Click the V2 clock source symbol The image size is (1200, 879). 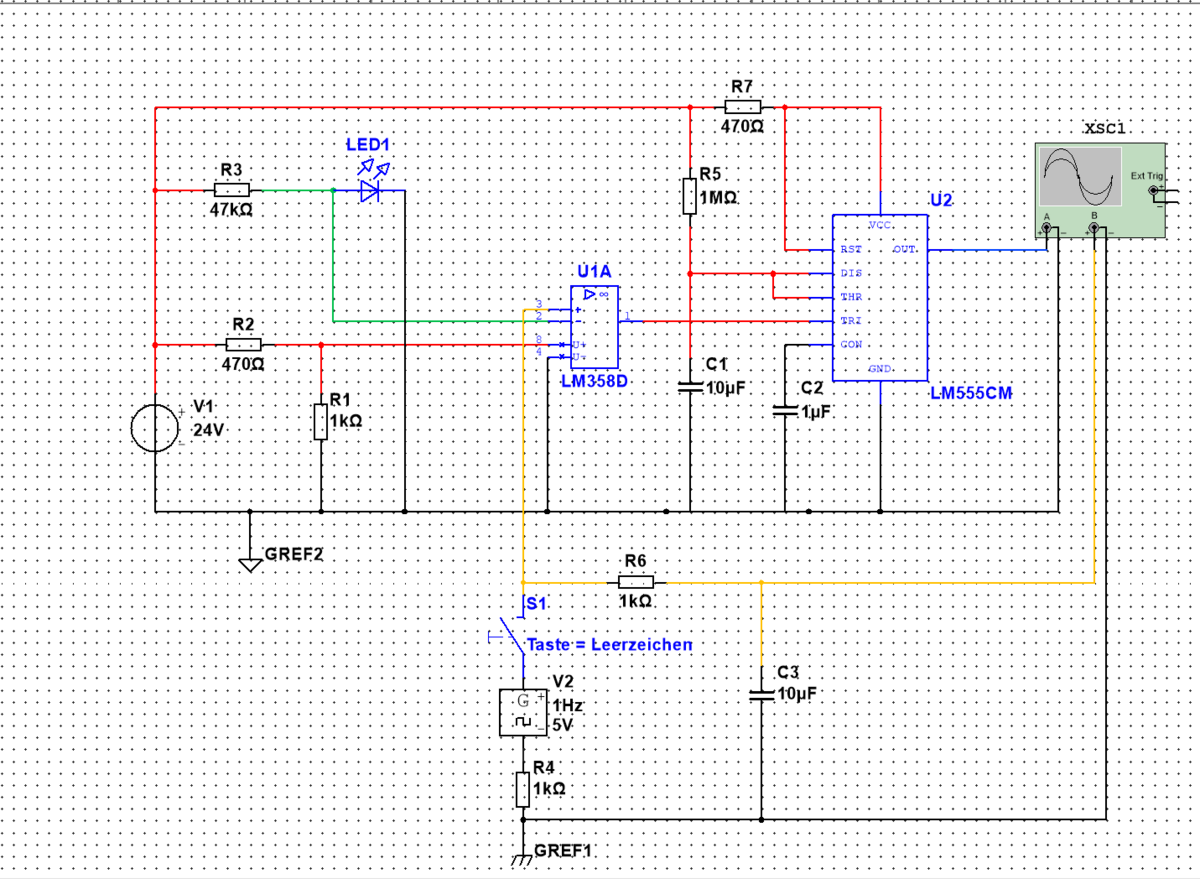[523, 712]
